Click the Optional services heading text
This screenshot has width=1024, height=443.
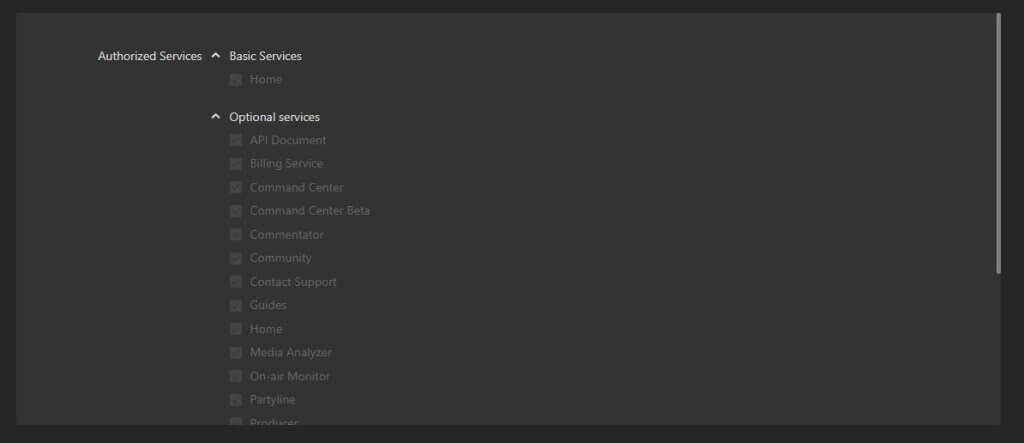pyautogui.click(x=274, y=117)
